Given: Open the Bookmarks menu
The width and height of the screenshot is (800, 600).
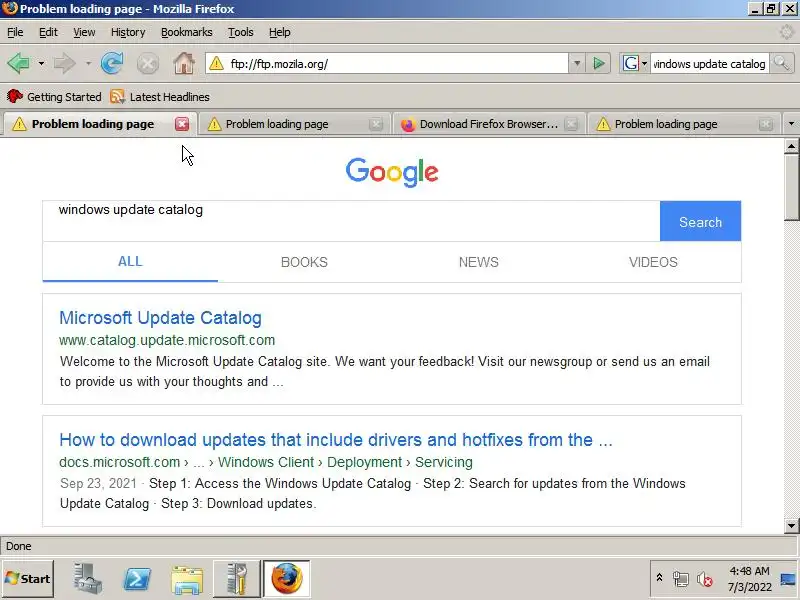Looking at the screenshot, I should tap(186, 32).
